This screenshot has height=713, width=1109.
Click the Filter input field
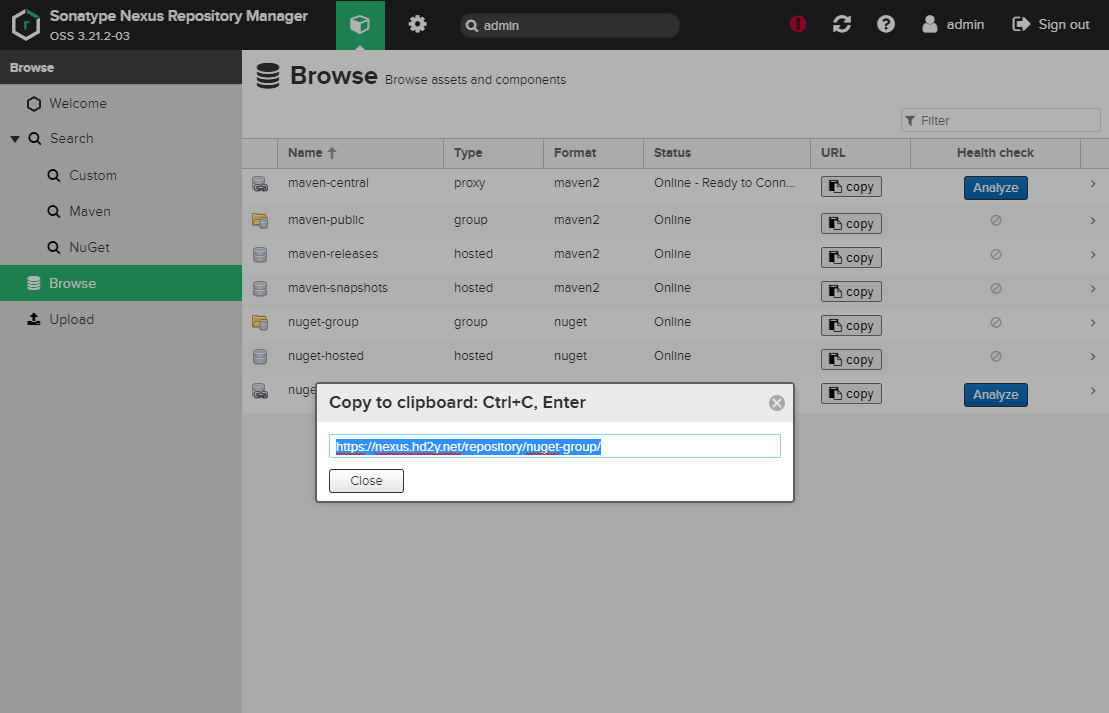pyautogui.click(x=1001, y=120)
